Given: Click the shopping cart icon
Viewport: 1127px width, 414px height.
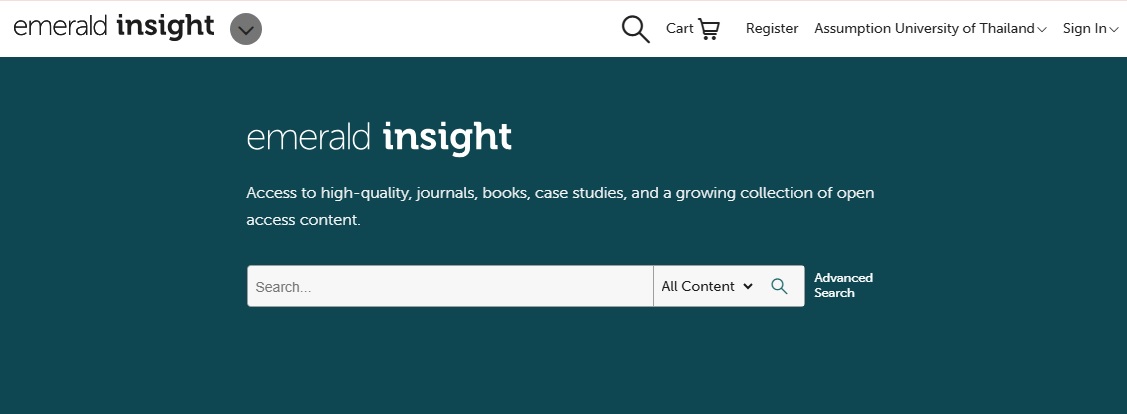Looking at the screenshot, I should pos(709,29).
